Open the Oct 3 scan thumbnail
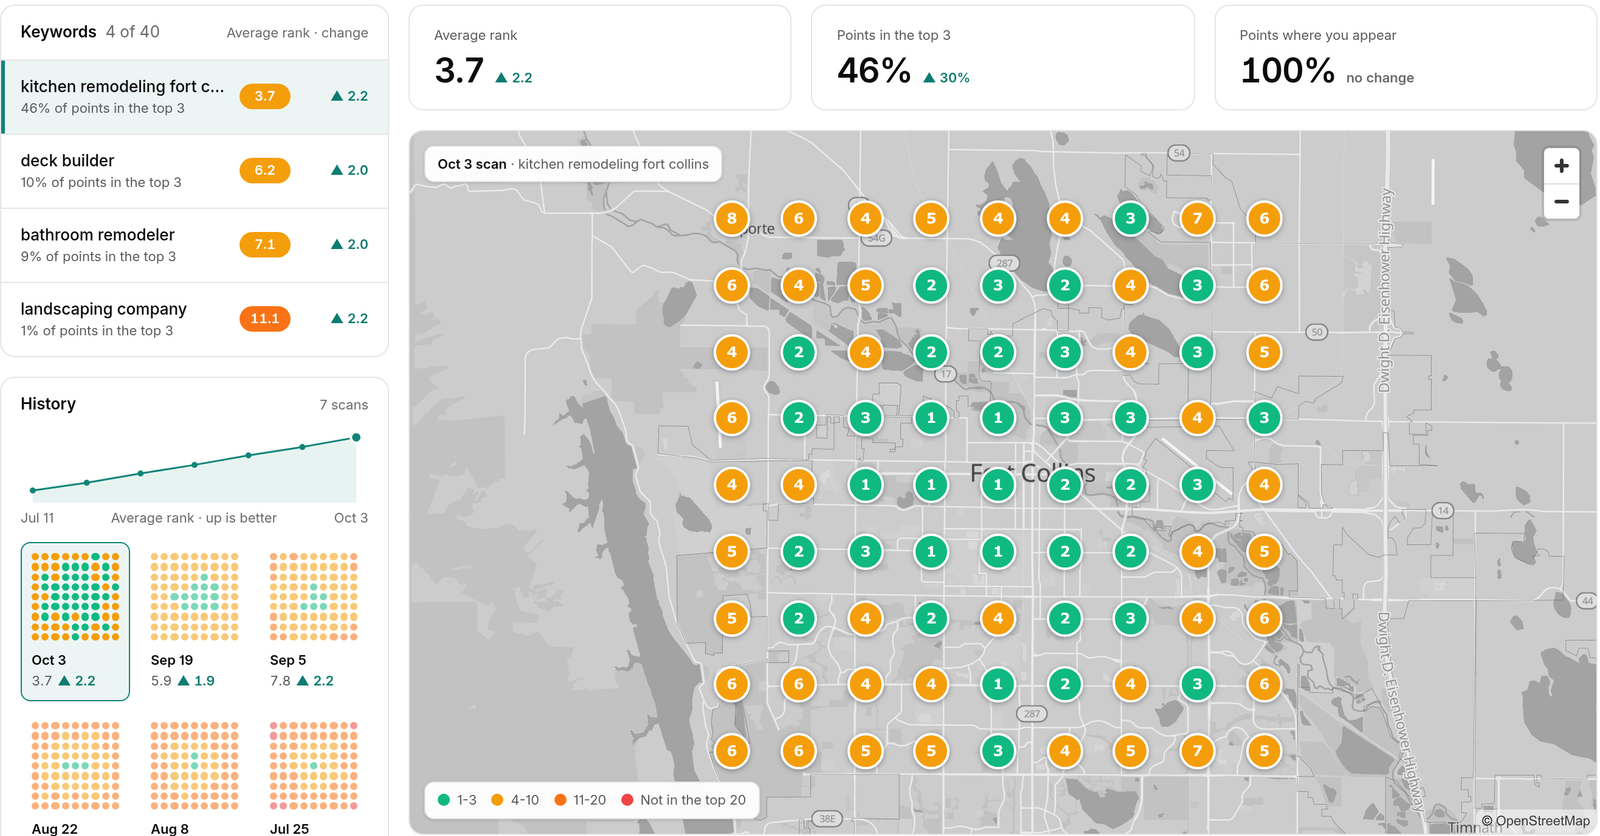 click(x=75, y=621)
